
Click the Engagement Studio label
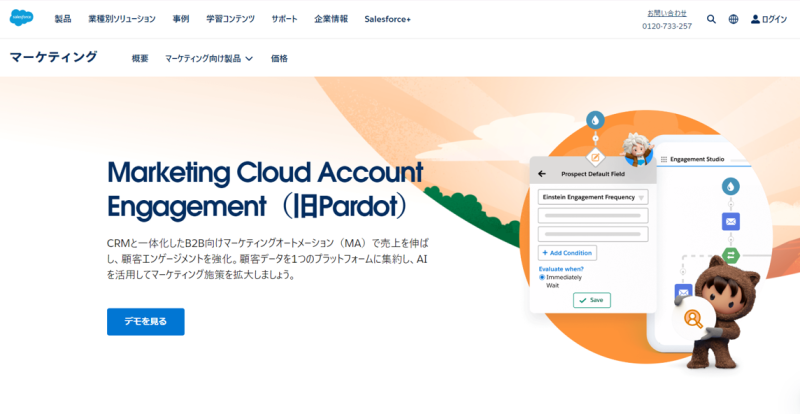697,159
